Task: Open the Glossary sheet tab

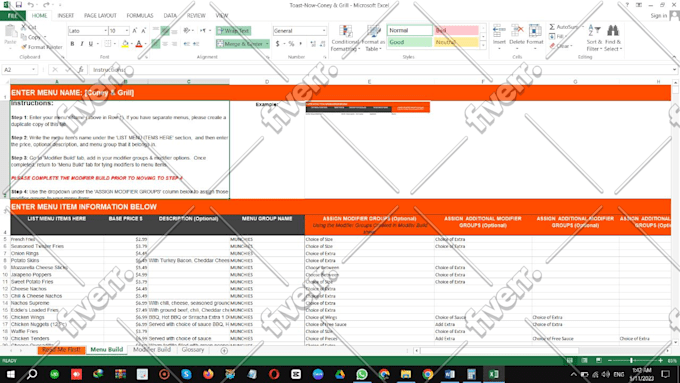Action: 193,350
